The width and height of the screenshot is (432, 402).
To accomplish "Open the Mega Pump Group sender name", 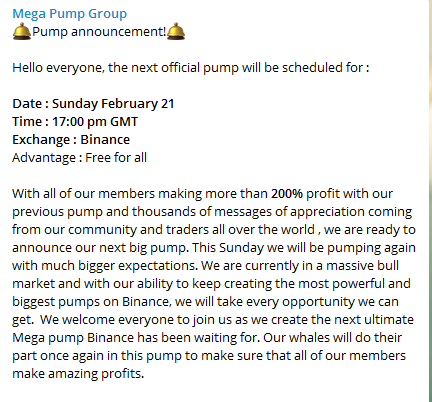I will pyautogui.click(x=70, y=14).
